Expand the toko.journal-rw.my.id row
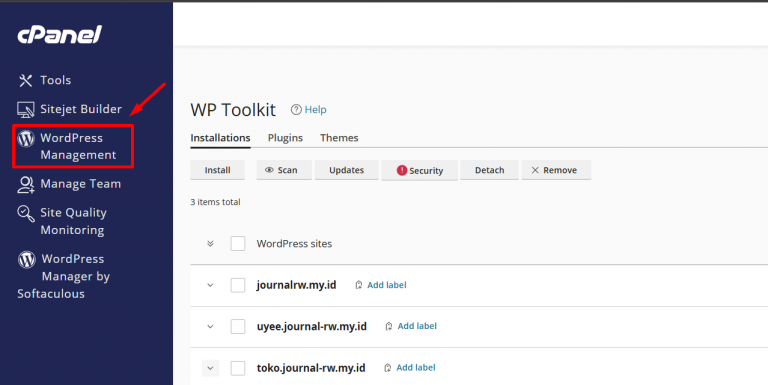The height and width of the screenshot is (385, 768). 211,368
